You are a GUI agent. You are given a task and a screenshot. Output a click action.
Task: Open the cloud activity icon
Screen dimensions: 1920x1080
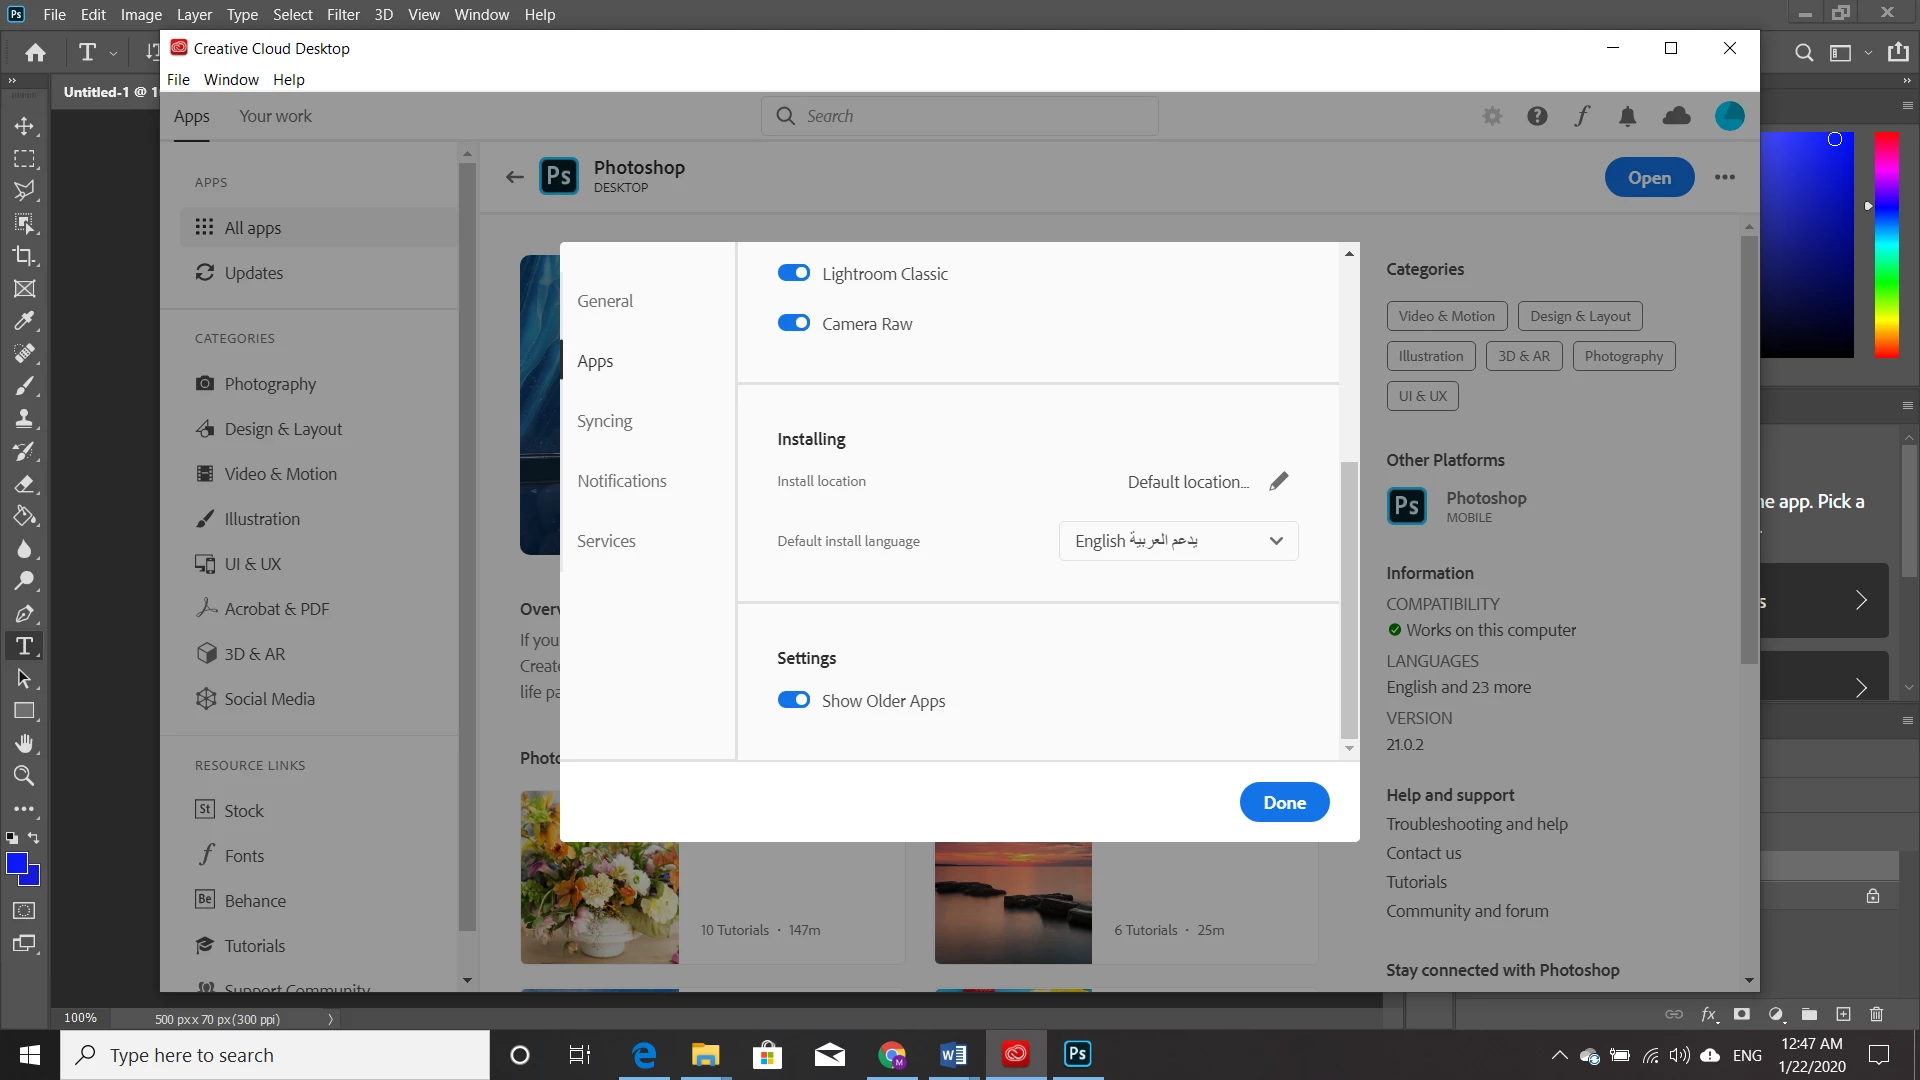[1677, 117]
